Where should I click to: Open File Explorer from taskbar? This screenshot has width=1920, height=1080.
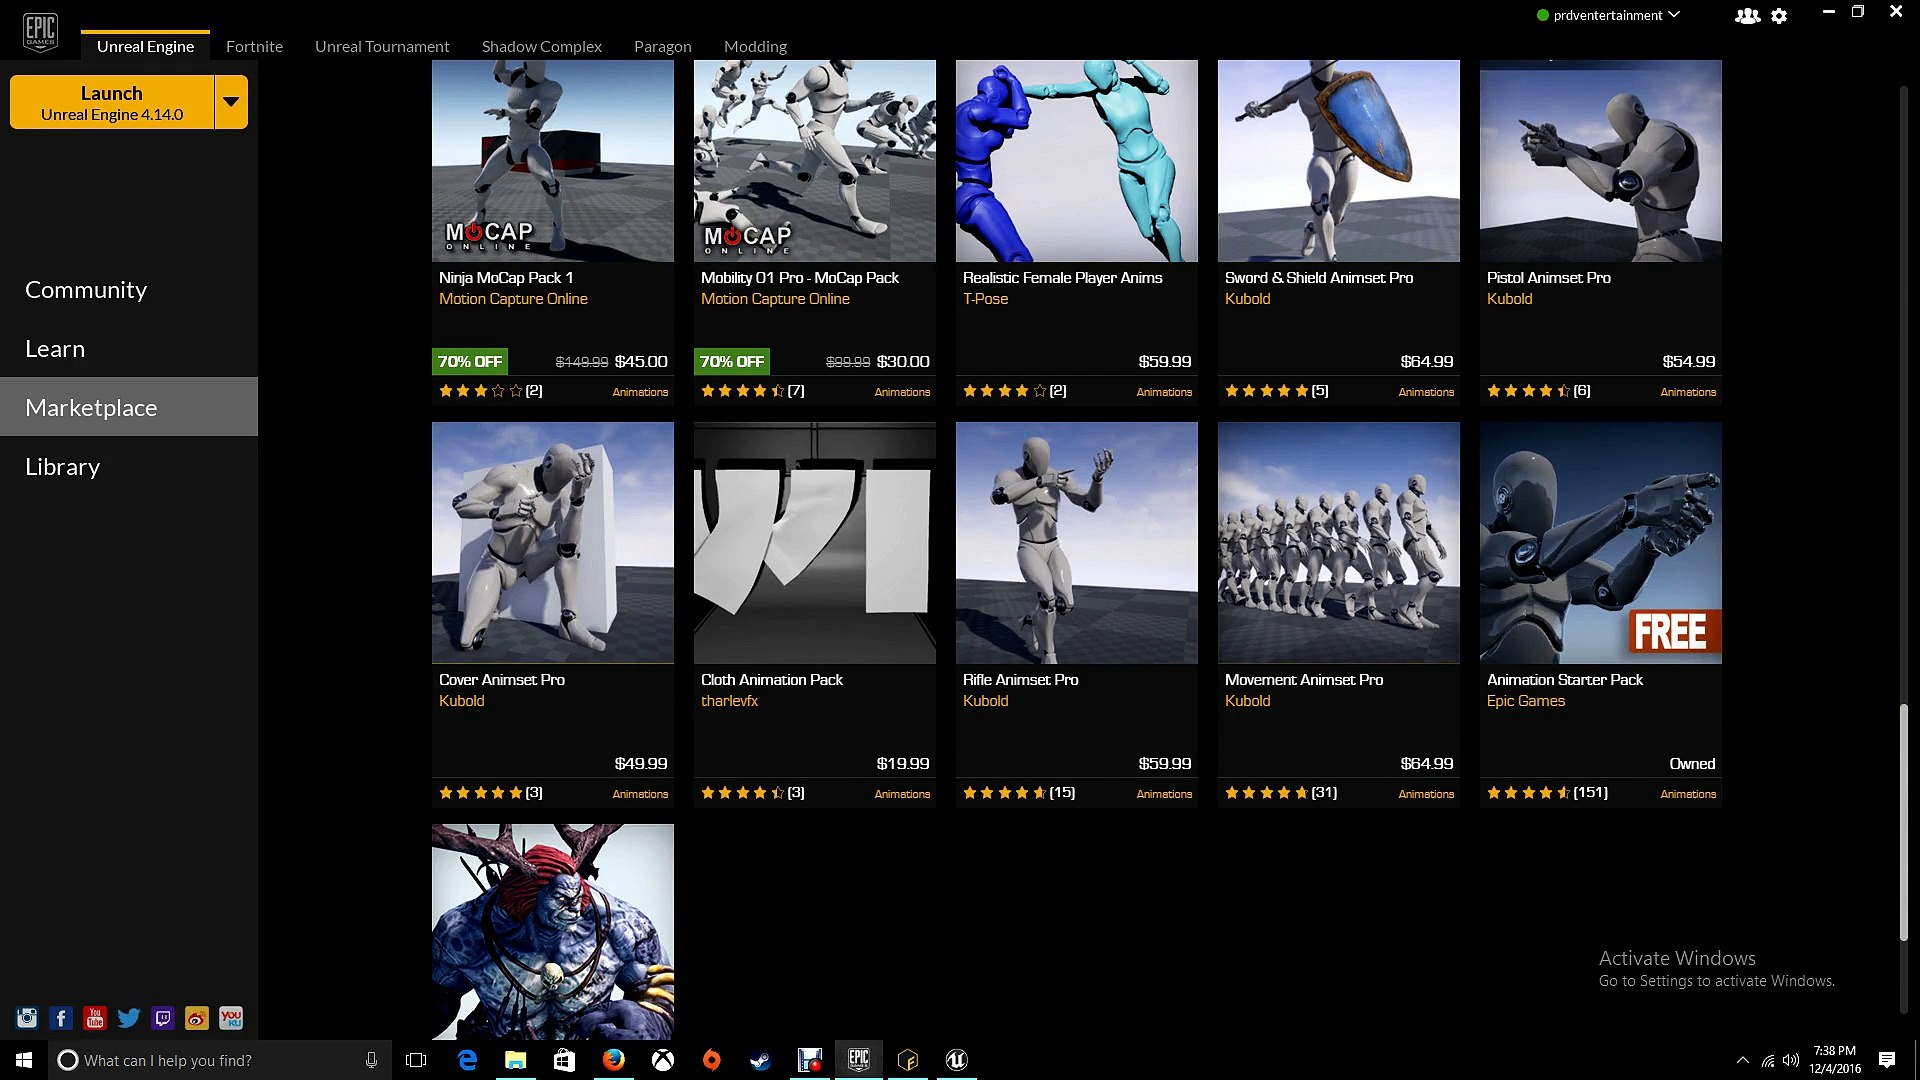(515, 1060)
